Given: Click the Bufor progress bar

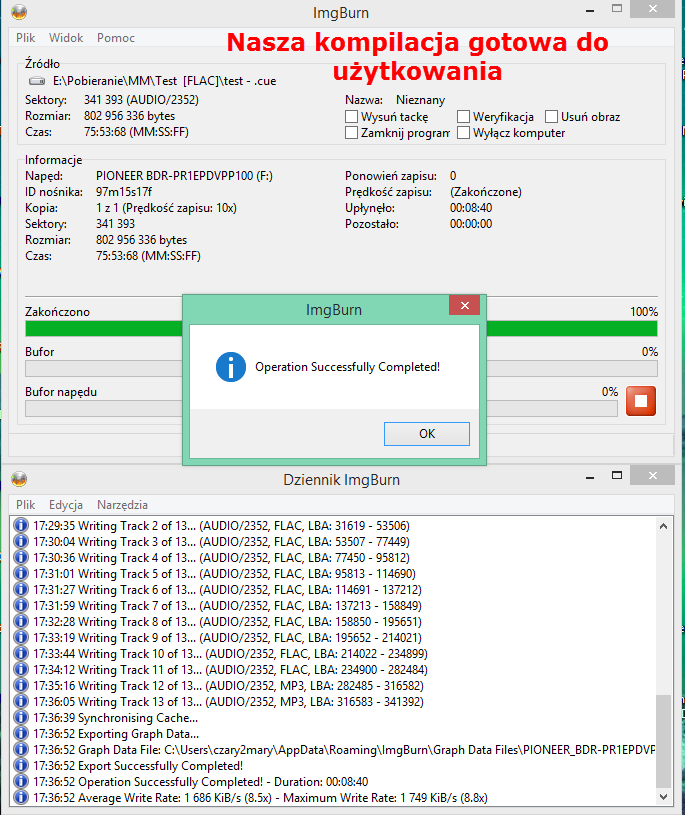Looking at the screenshot, I should coord(341,369).
